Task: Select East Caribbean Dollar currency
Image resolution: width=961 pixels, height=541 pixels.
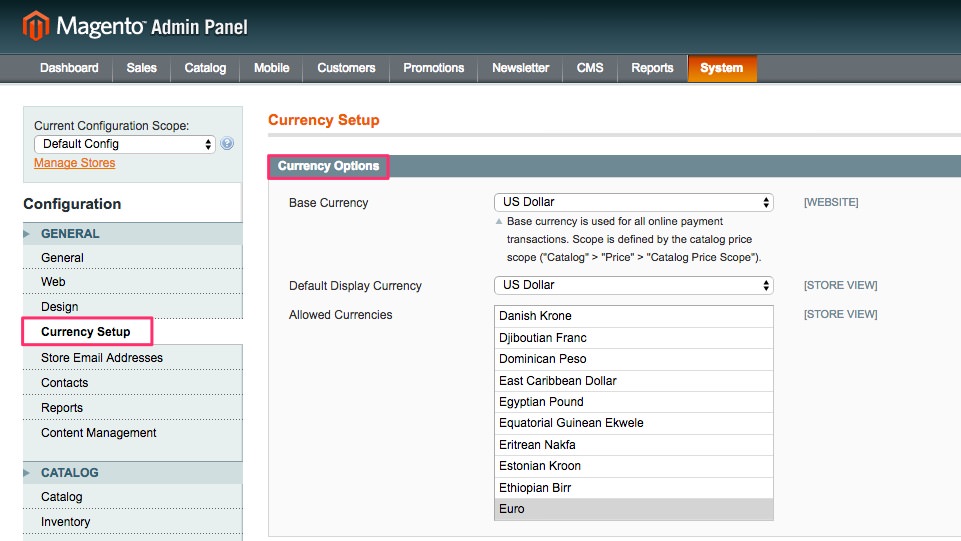Action: click(634, 380)
